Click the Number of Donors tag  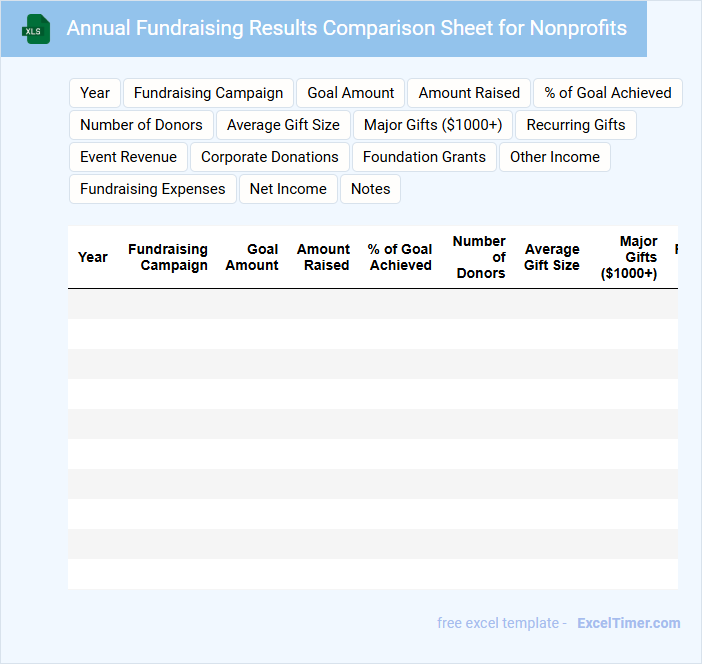click(x=141, y=125)
